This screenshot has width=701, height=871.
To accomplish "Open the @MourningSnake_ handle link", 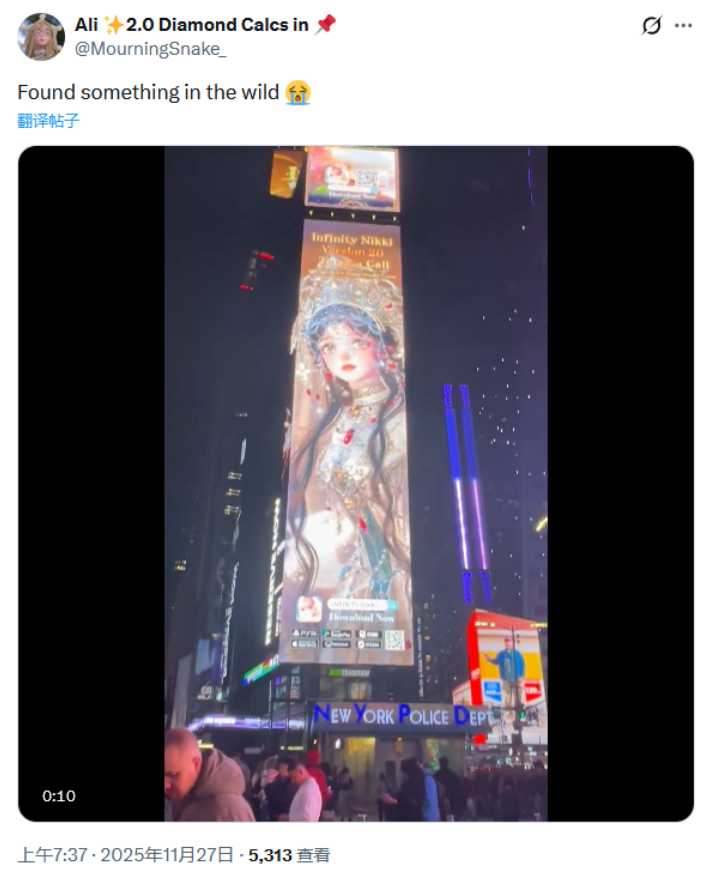I will point(151,49).
